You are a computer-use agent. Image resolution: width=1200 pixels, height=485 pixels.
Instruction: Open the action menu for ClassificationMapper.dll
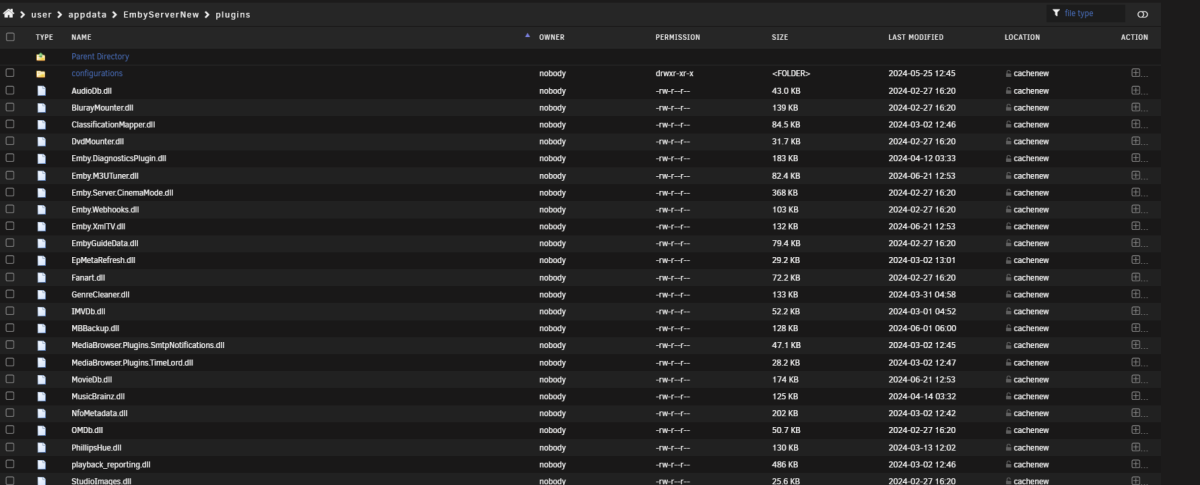click(x=1135, y=125)
